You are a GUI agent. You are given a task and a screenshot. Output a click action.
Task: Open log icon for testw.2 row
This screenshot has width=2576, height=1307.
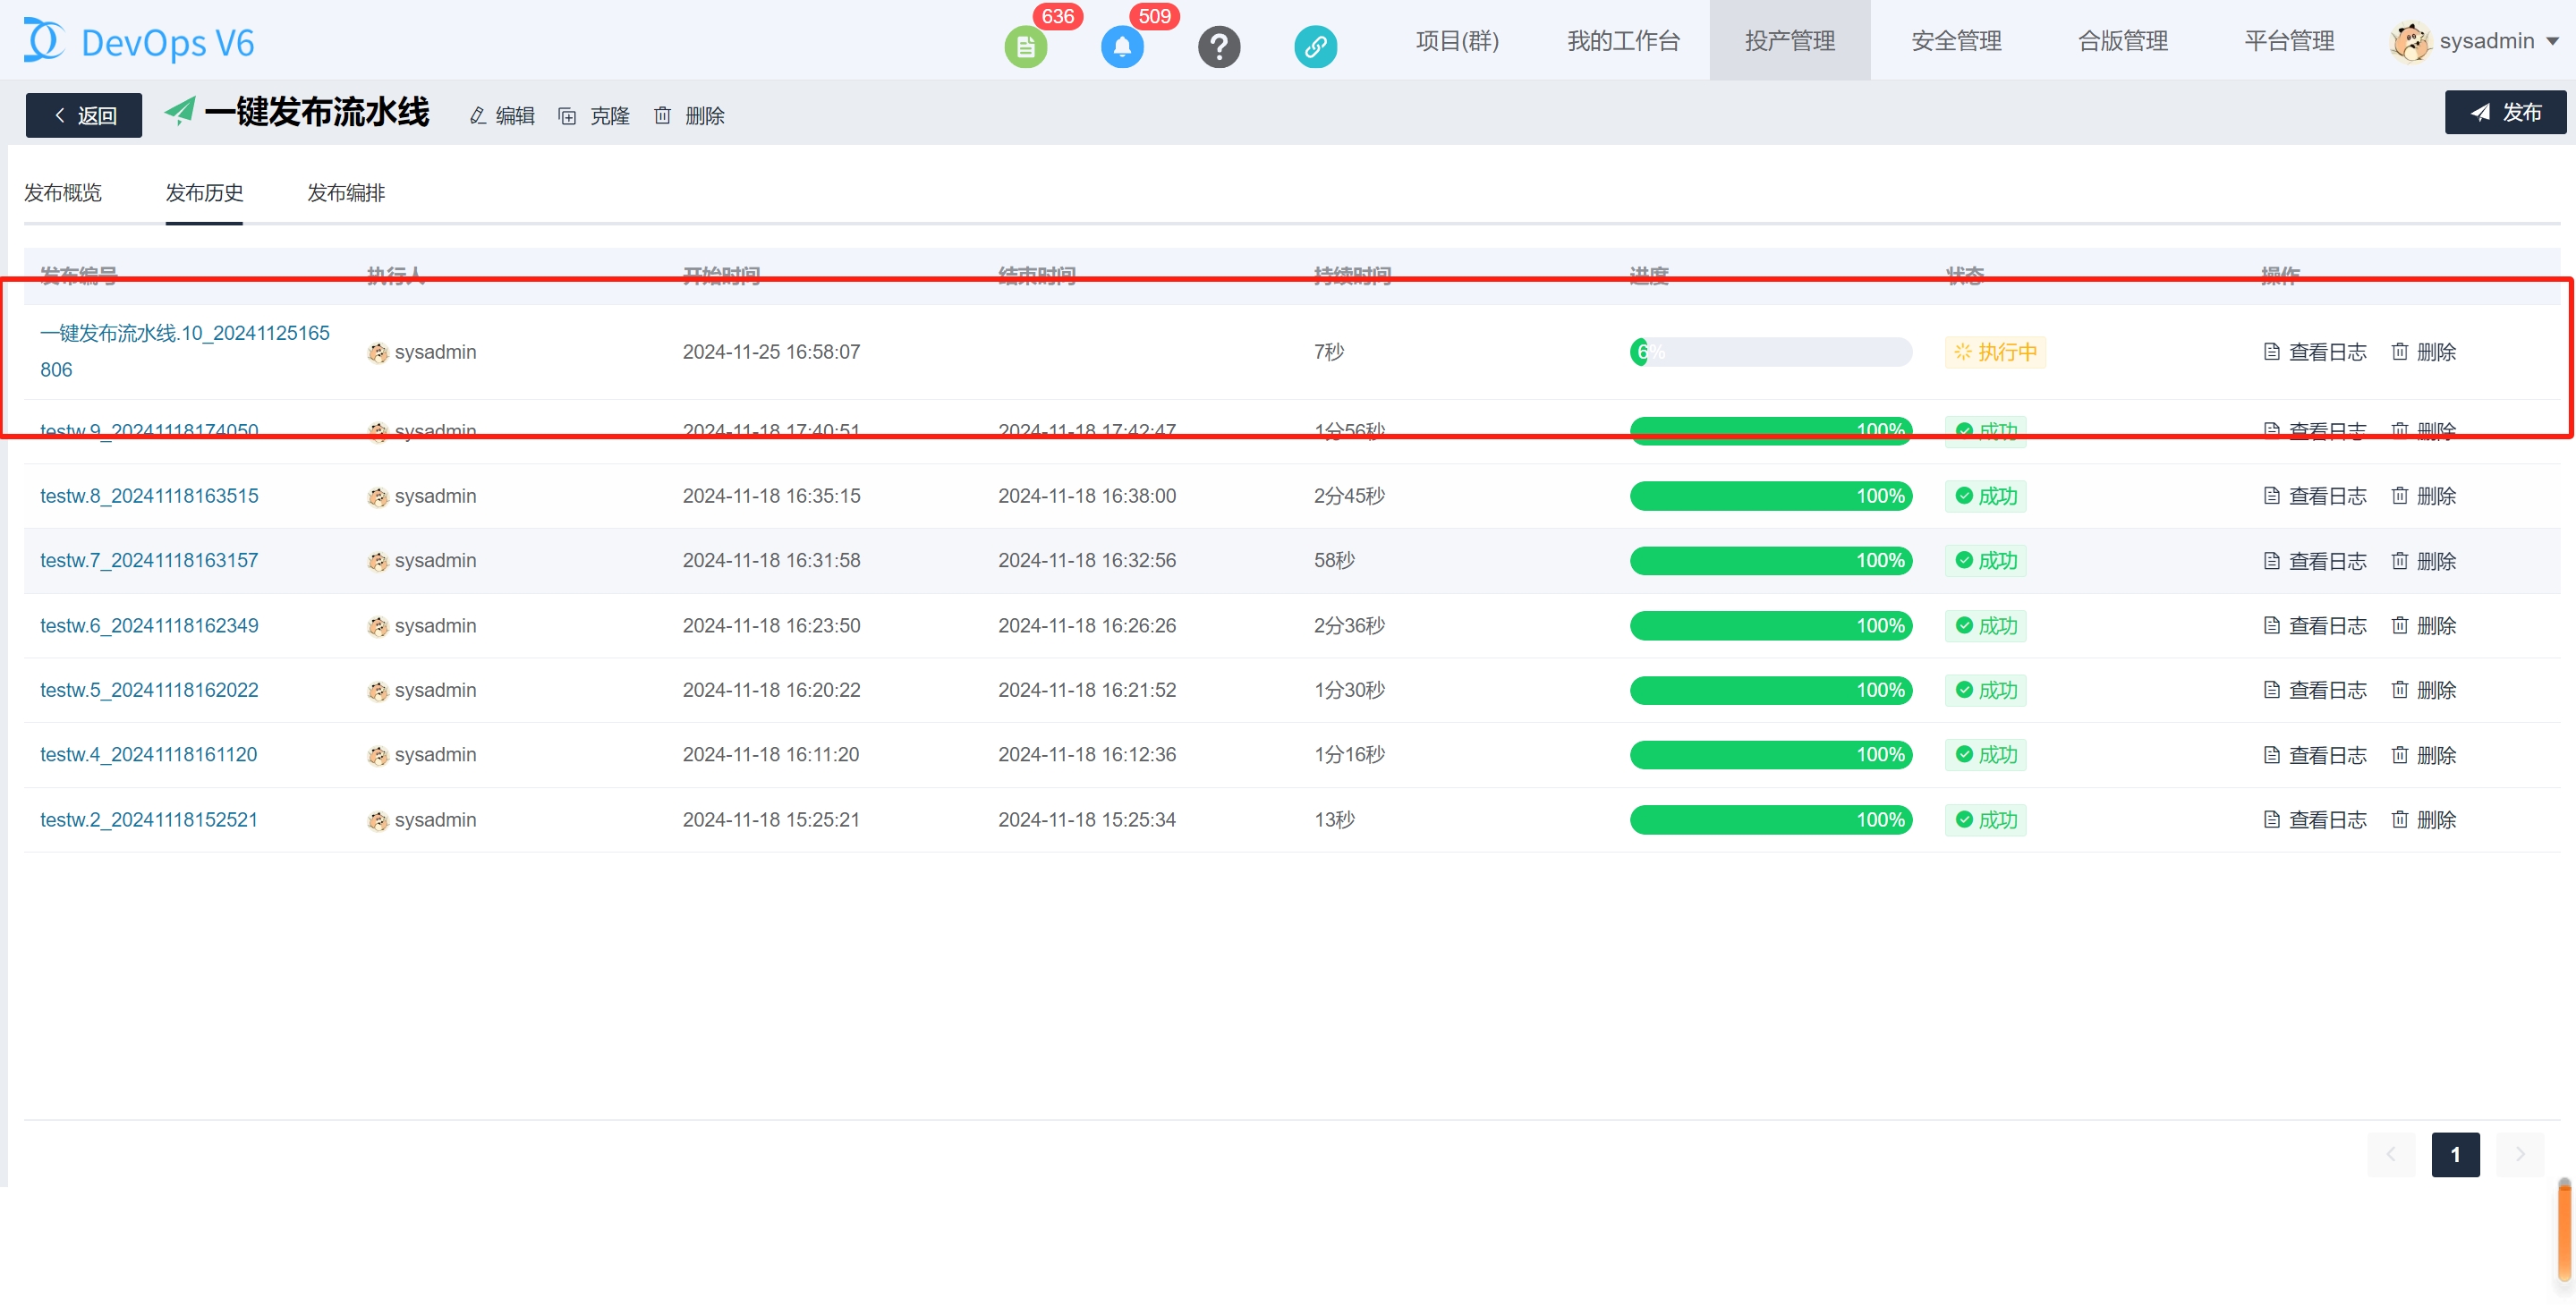(2271, 819)
